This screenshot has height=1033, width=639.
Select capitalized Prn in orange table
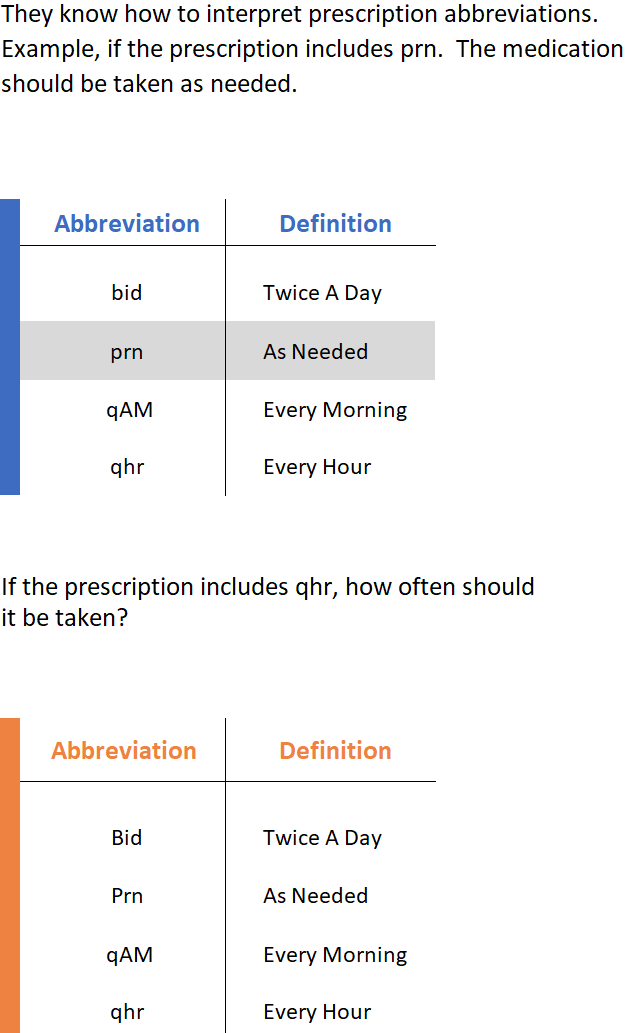(127, 896)
